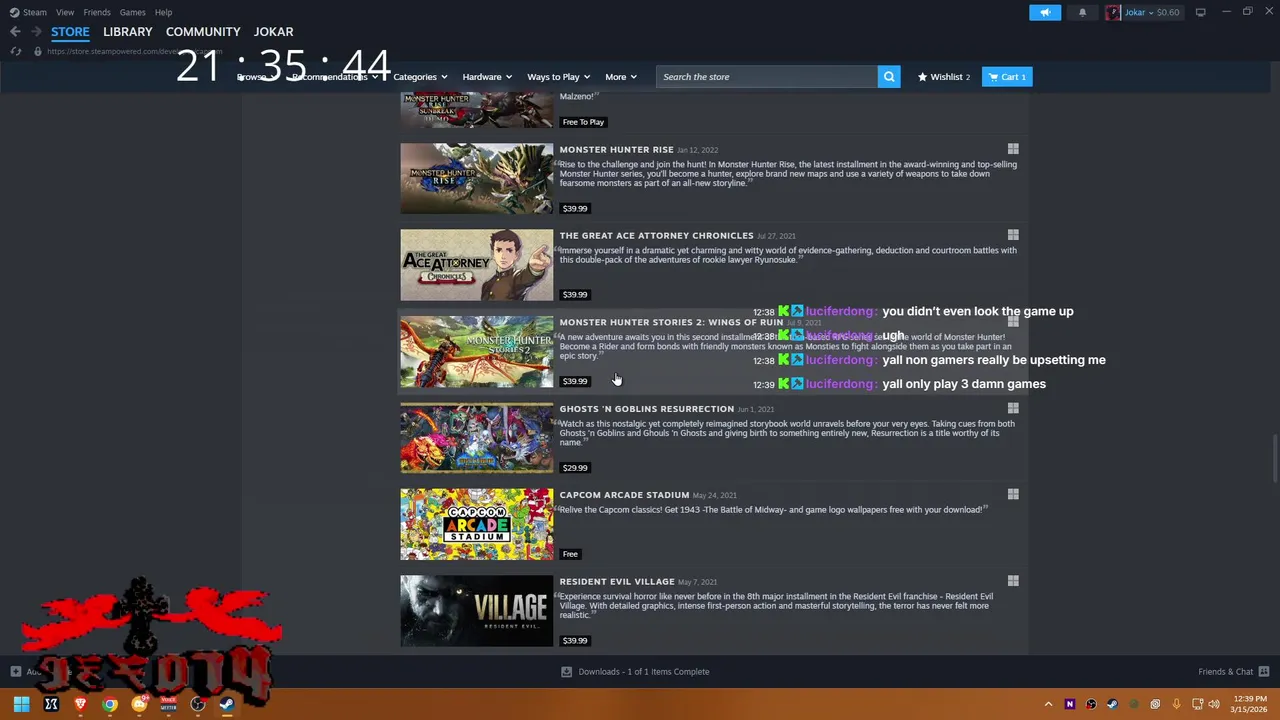
Task: Switch to the LIBRARY tab
Action: [127, 32]
